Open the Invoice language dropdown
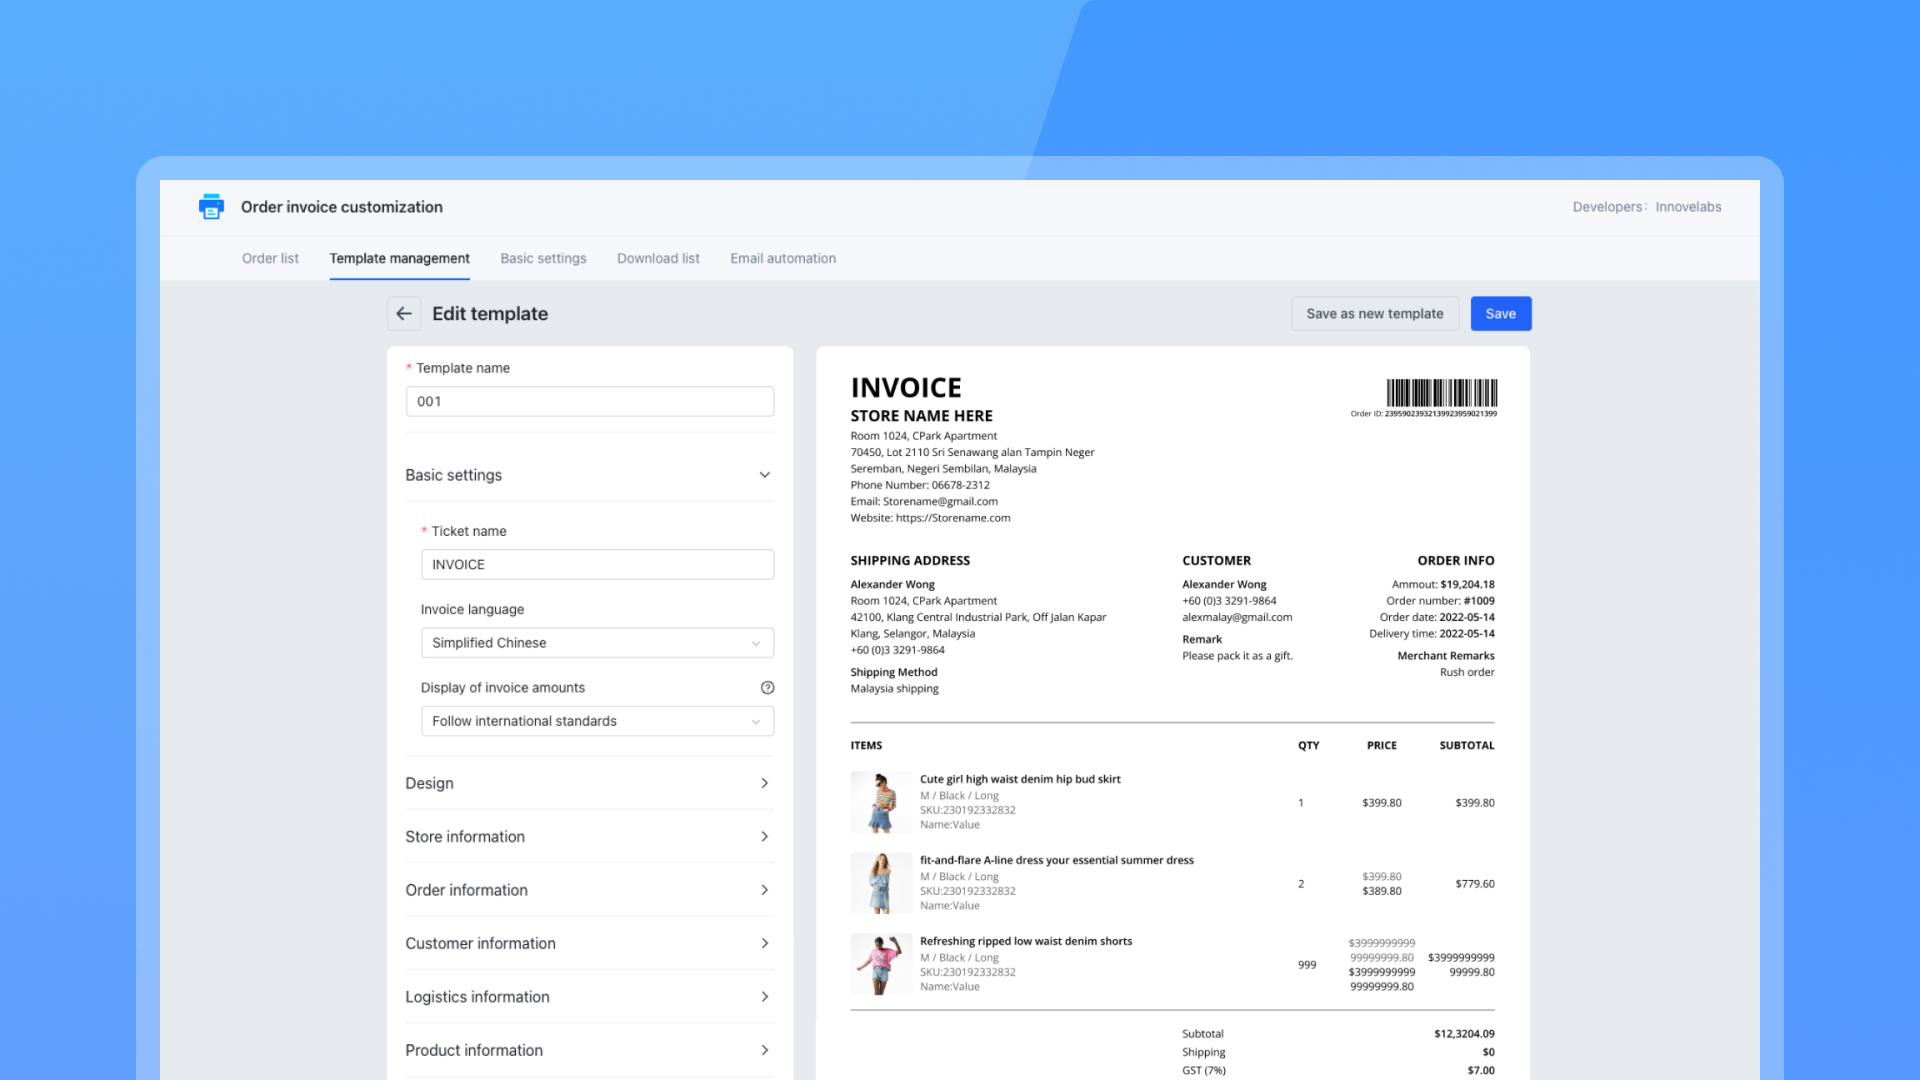Screen dimensions: 1920x1080 point(597,643)
